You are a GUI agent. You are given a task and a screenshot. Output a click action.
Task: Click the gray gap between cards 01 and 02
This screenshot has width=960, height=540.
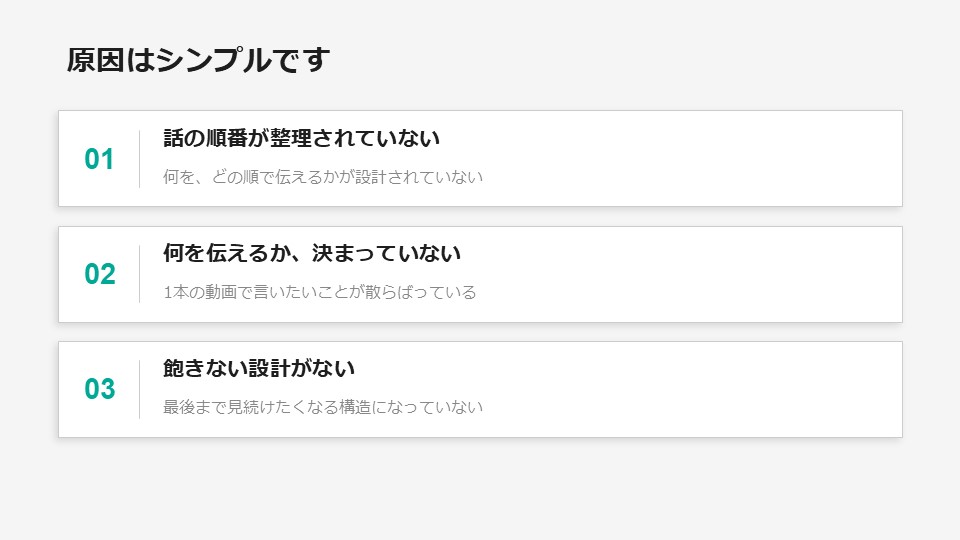[480, 216]
